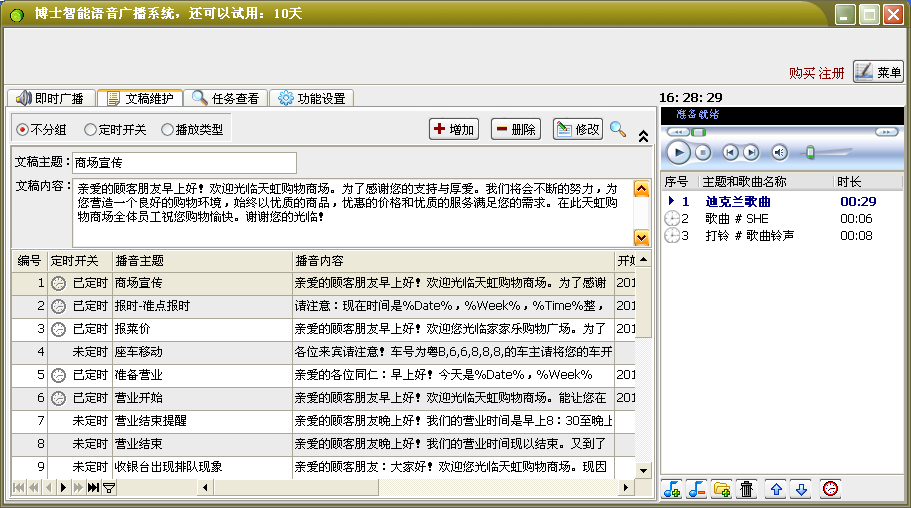
Task: Select the 播放类型 grouping radio option
Action: point(192,130)
